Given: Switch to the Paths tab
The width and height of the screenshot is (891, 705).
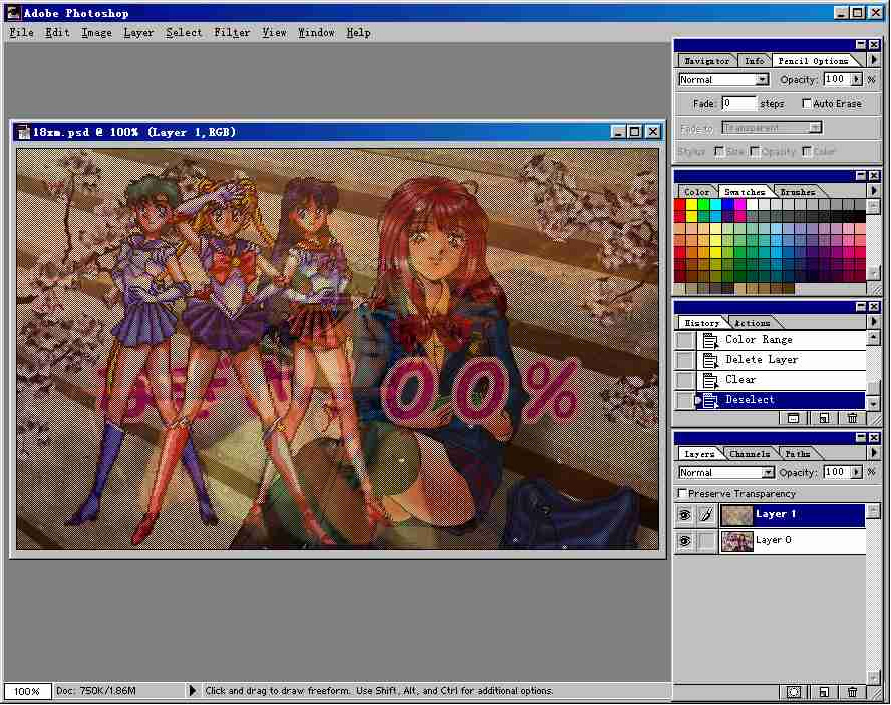Looking at the screenshot, I should (798, 454).
